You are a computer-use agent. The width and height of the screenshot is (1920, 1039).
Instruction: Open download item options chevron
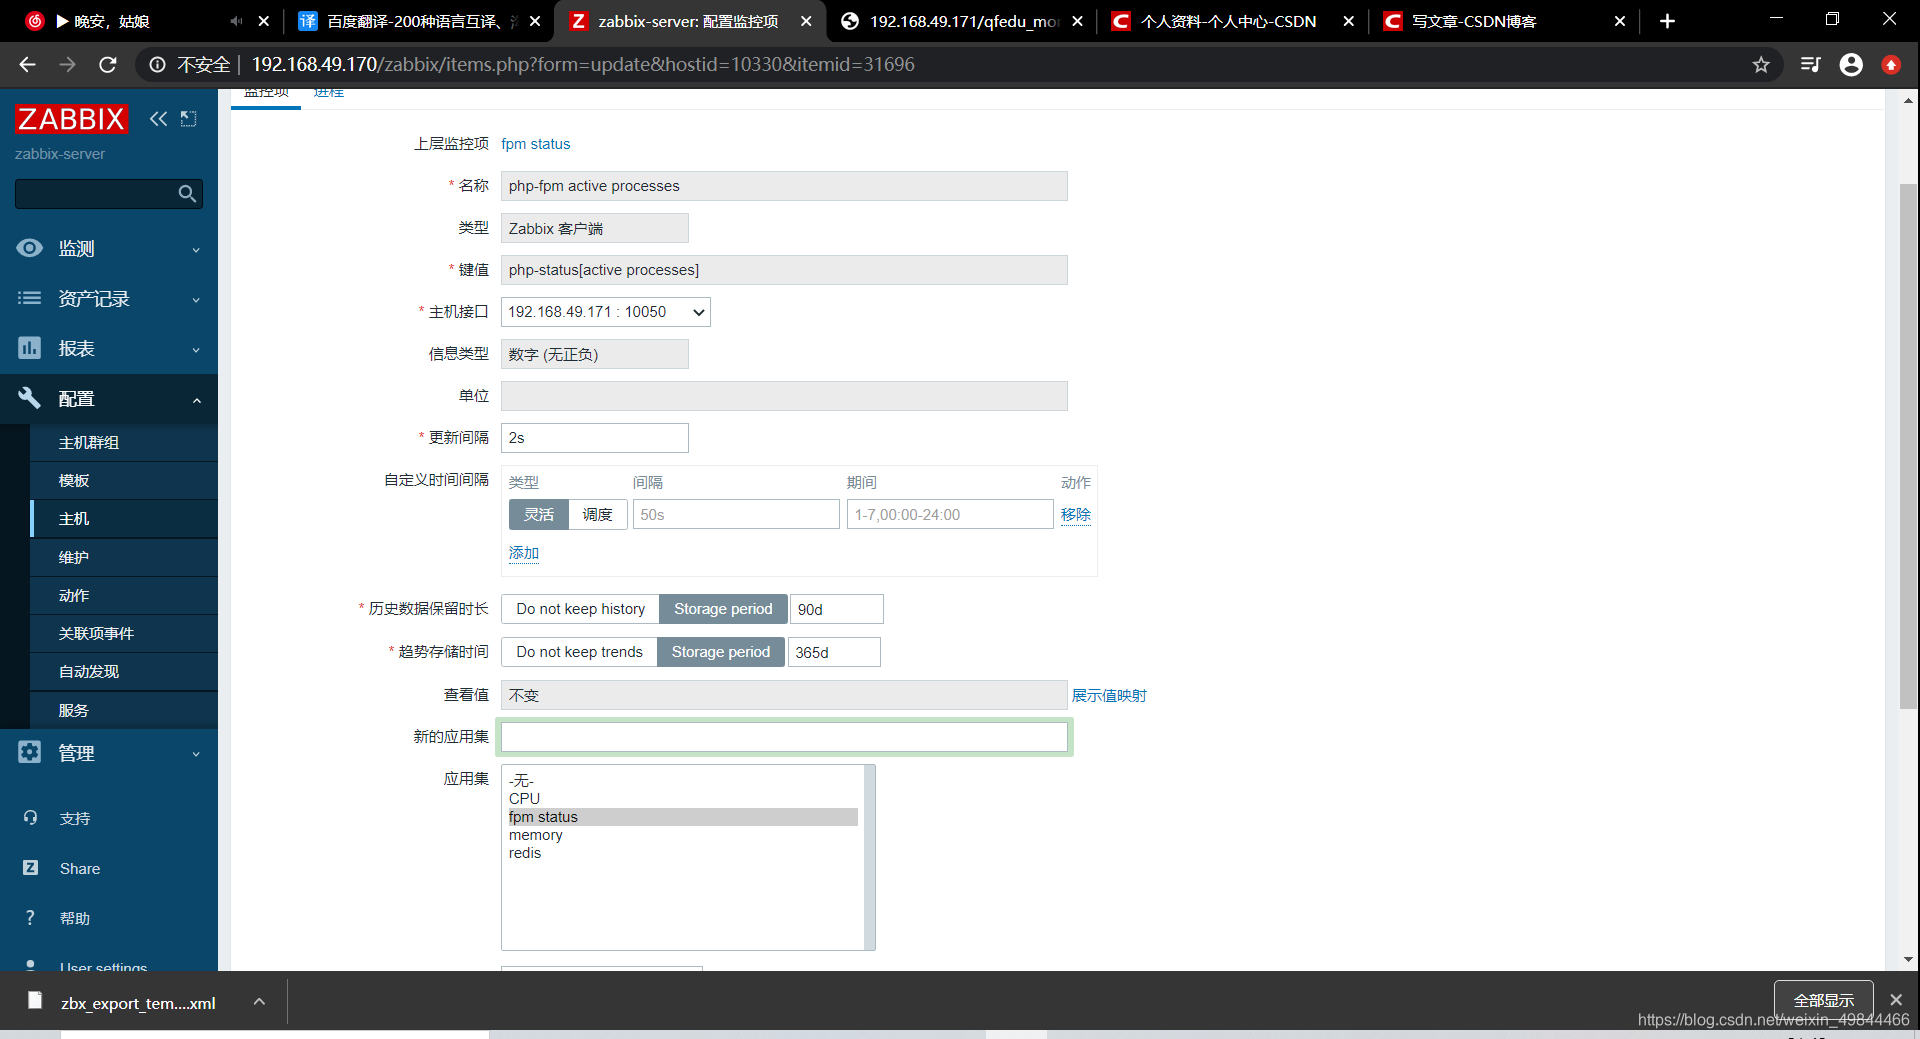(x=259, y=1001)
